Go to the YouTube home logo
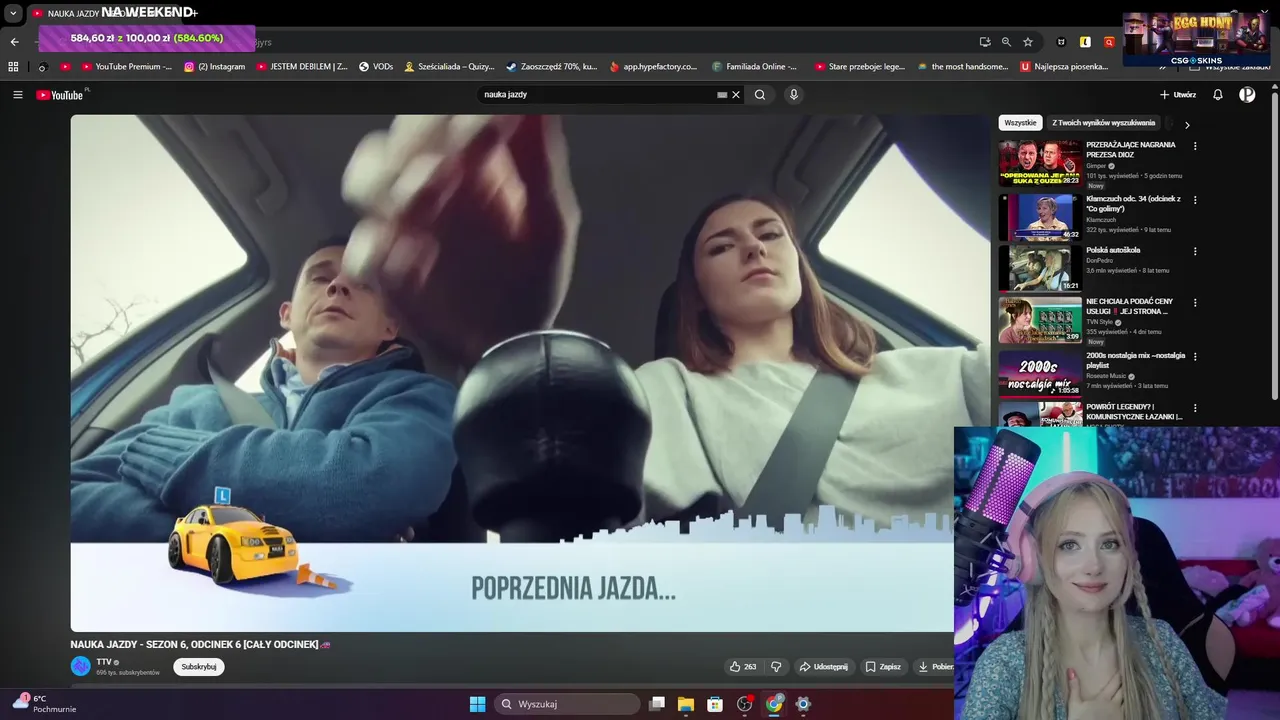Image resolution: width=1280 pixels, height=720 pixels. pos(61,95)
